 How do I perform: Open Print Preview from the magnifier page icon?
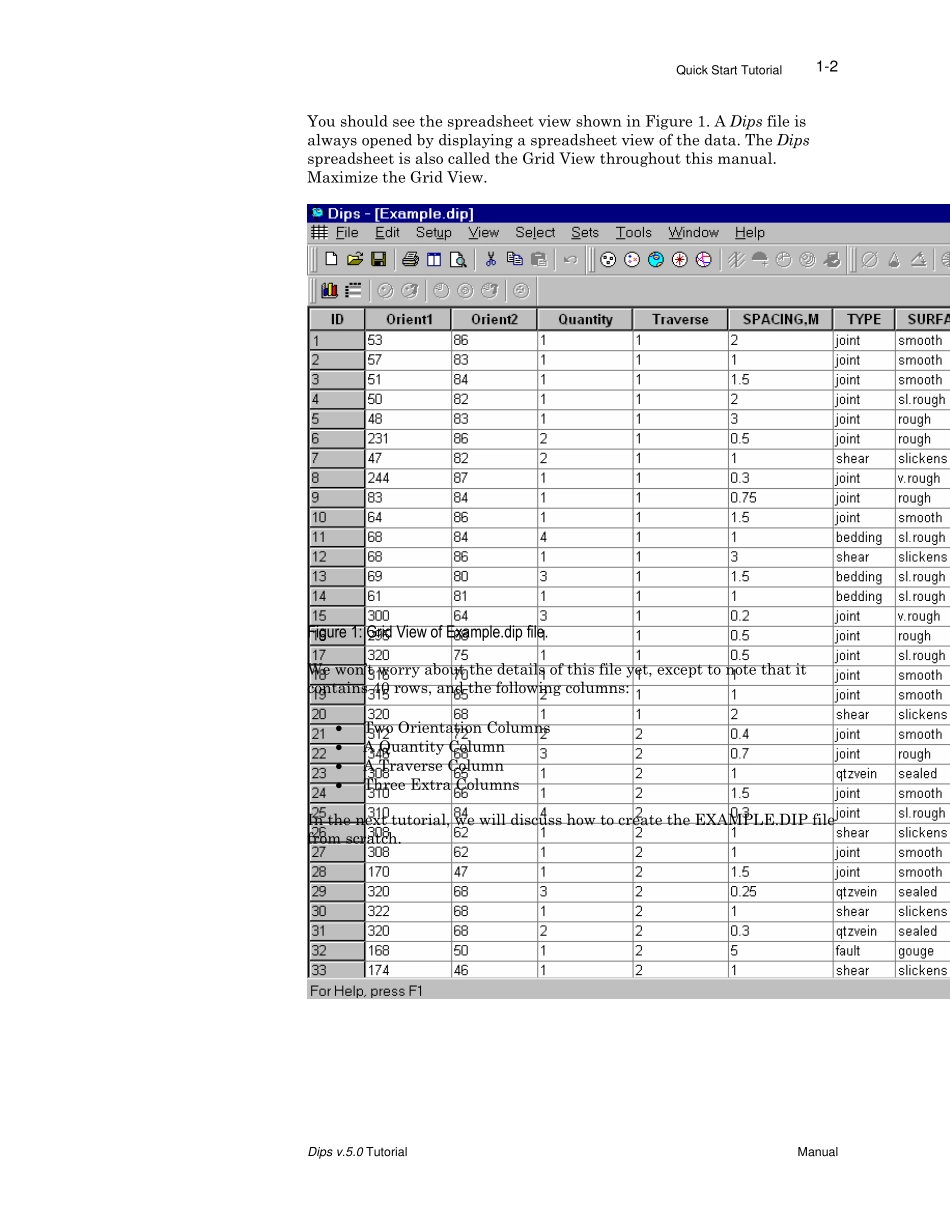(458, 259)
